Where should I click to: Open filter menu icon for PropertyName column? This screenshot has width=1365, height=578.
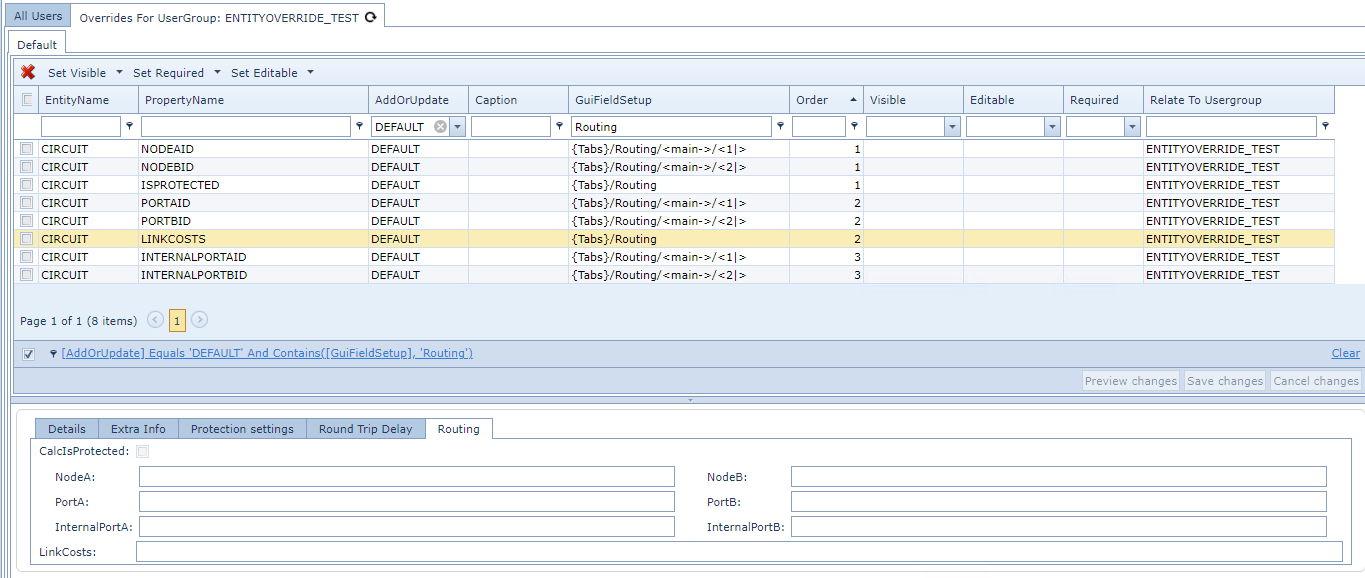click(x=359, y=127)
